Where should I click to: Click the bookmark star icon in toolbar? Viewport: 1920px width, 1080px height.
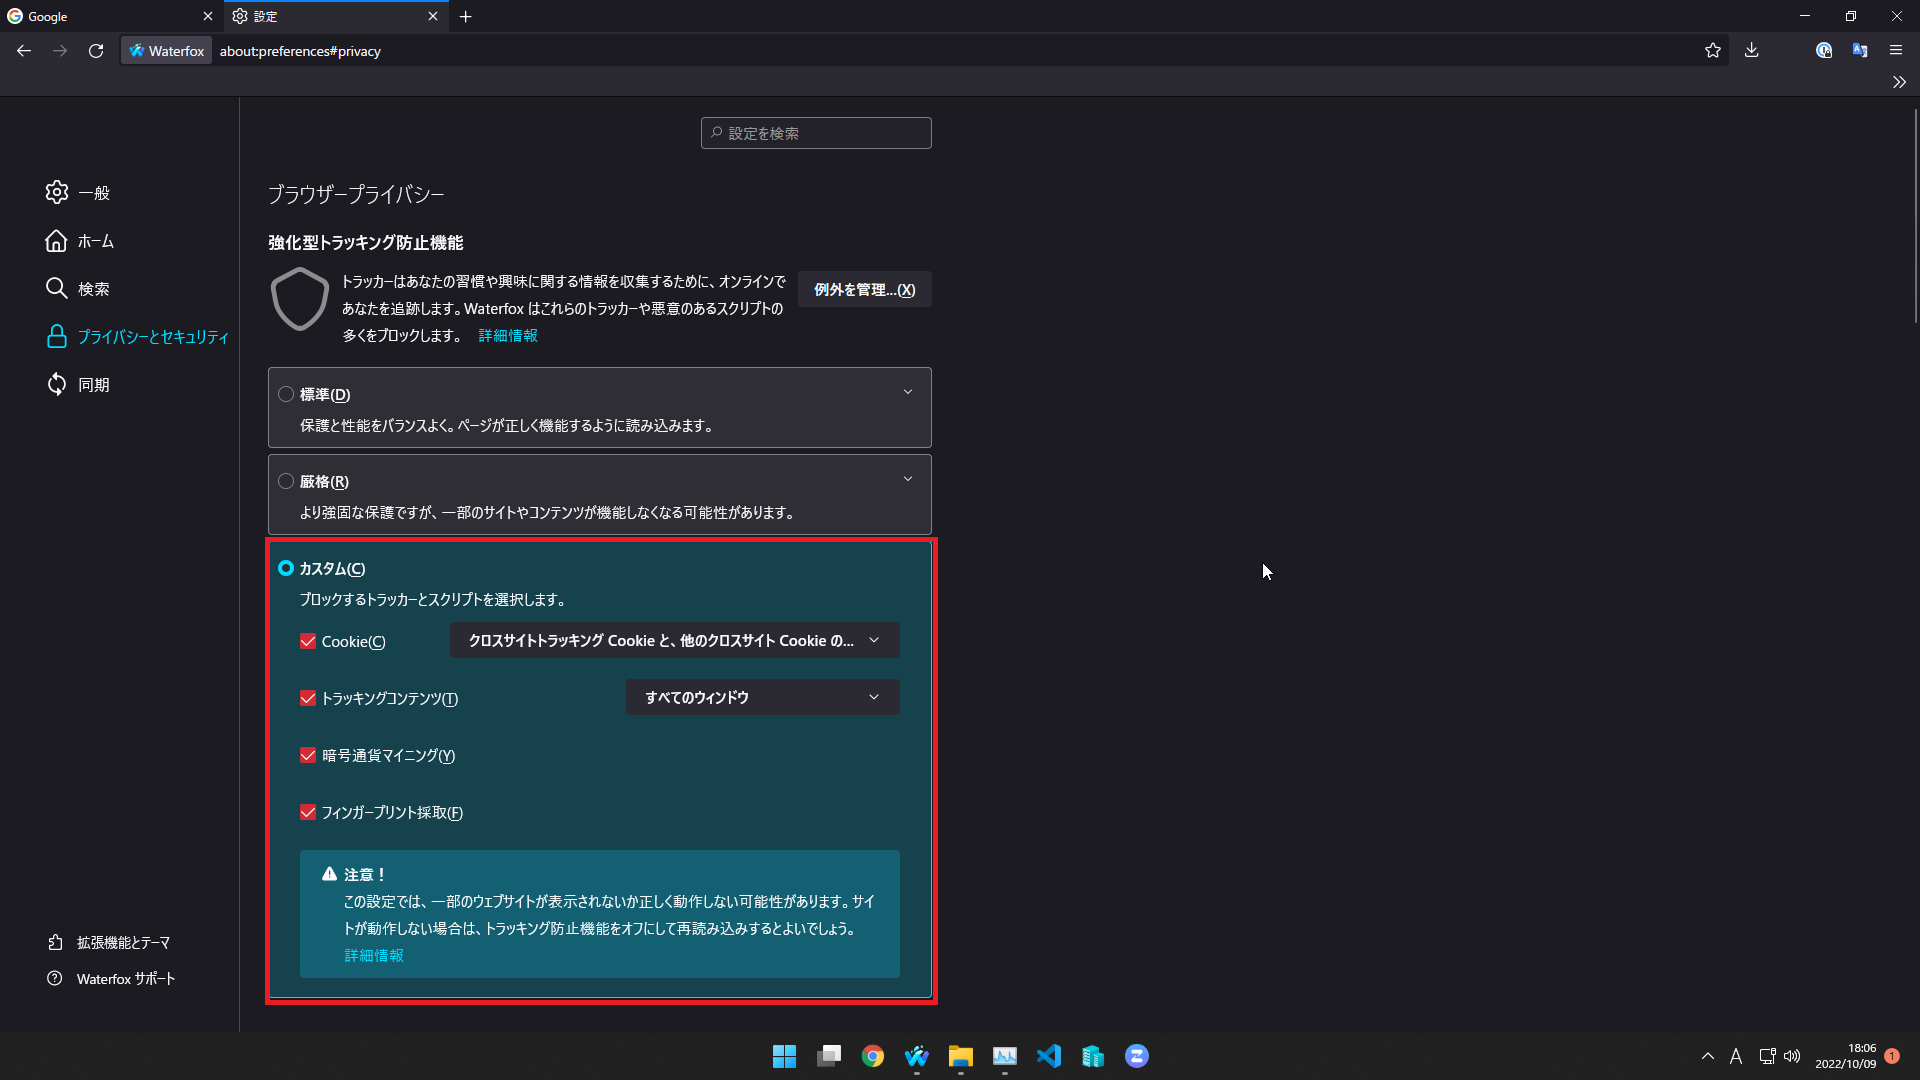click(1713, 50)
